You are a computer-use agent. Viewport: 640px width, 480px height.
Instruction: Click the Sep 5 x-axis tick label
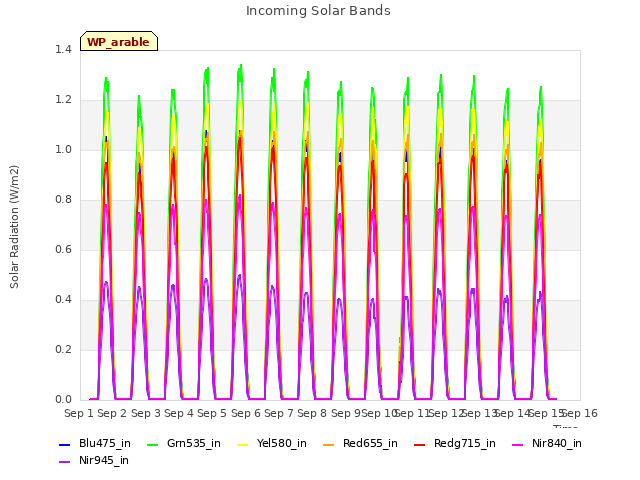coord(212,413)
